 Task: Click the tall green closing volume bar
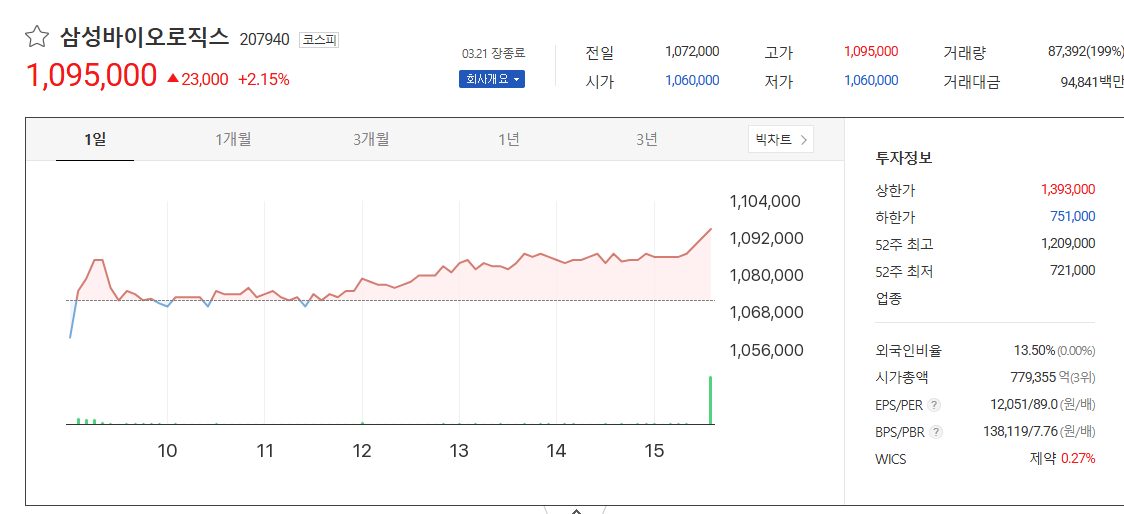[710, 400]
